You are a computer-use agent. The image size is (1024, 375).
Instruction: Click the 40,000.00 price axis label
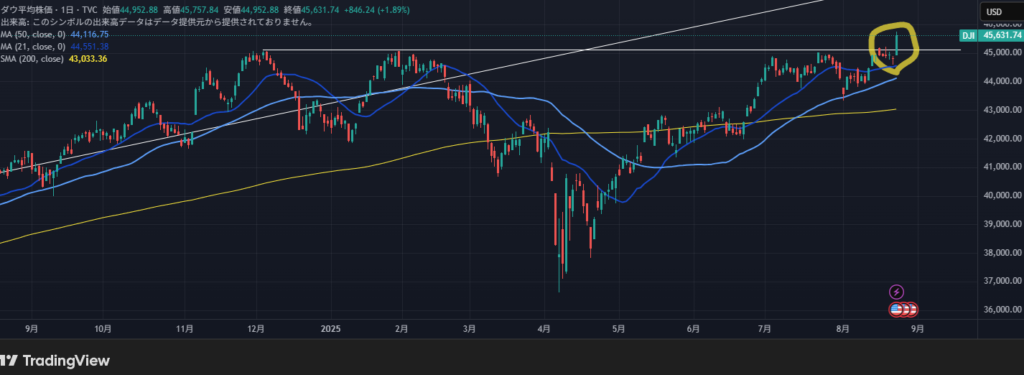pos(1001,195)
